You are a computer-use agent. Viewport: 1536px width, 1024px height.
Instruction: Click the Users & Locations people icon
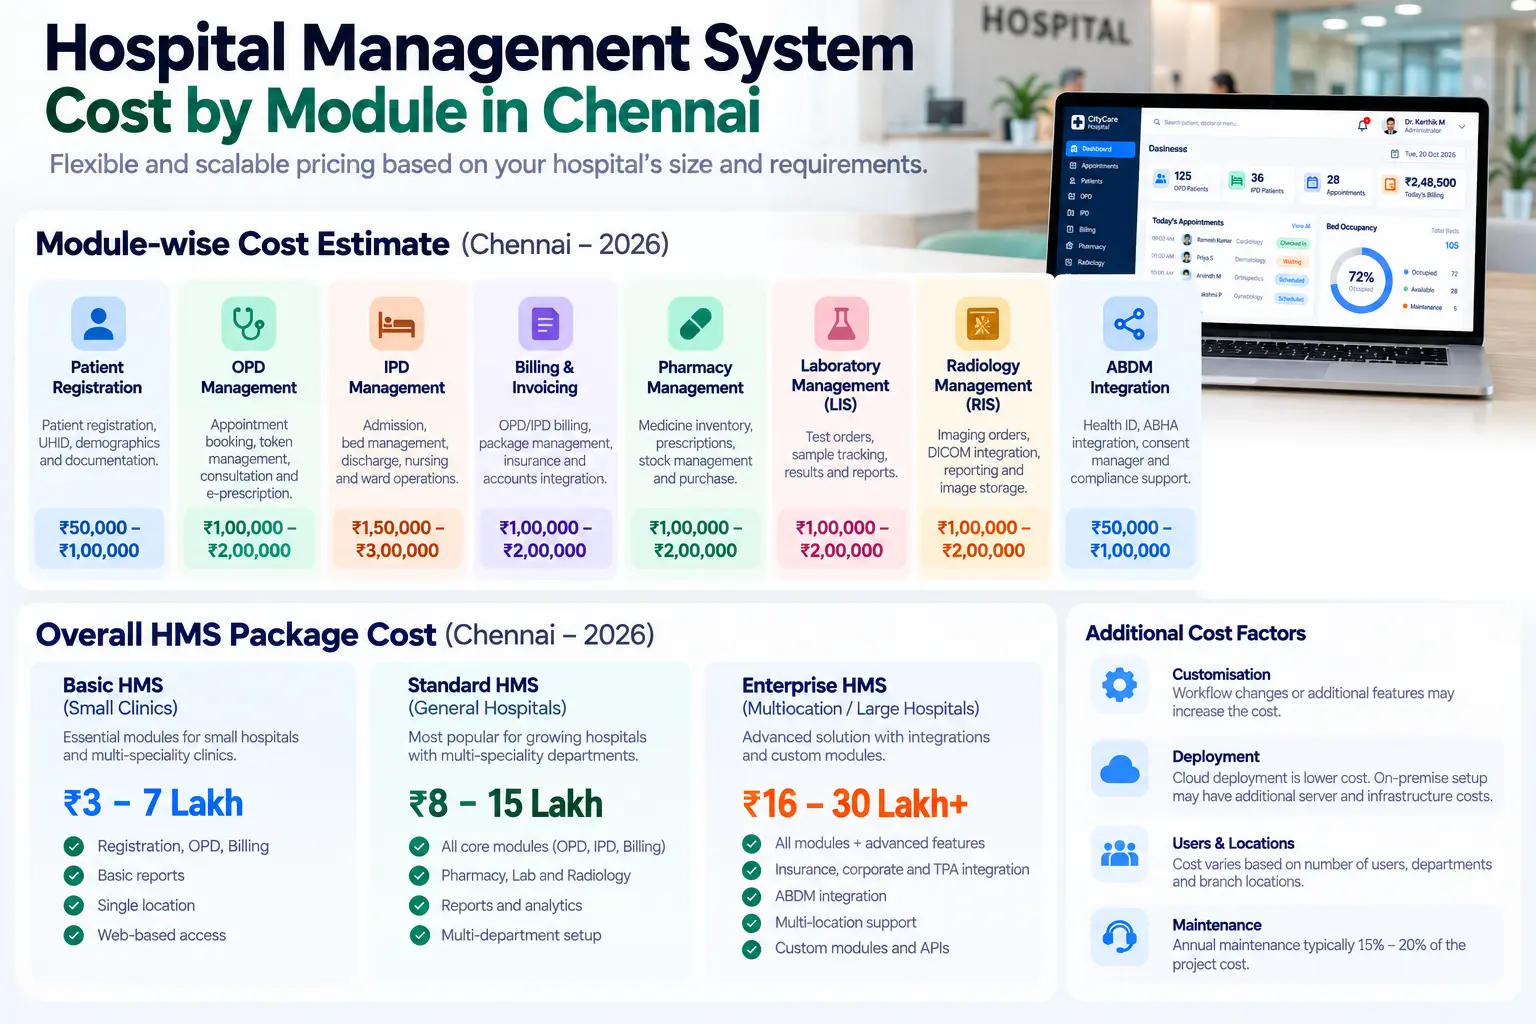(1119, 854)
